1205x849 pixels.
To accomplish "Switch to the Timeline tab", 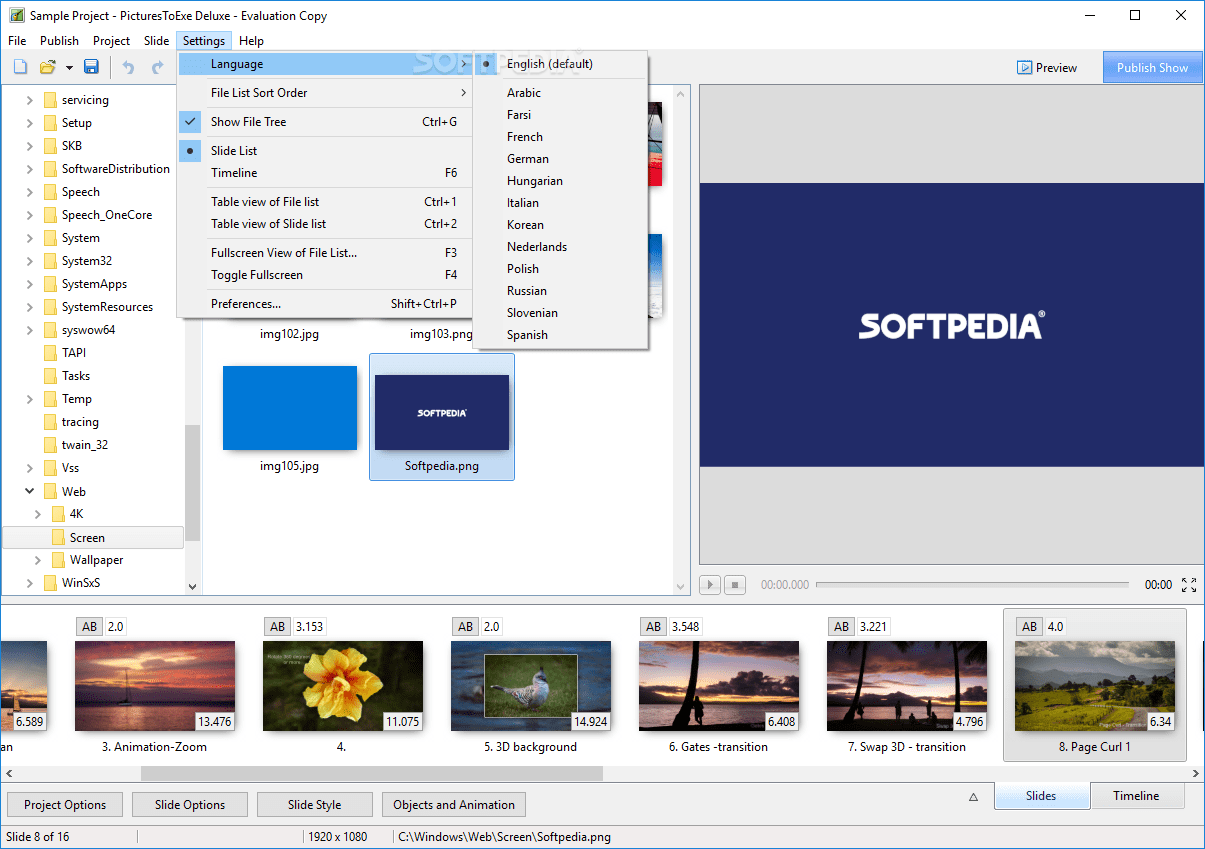I will coord(1136,796).
